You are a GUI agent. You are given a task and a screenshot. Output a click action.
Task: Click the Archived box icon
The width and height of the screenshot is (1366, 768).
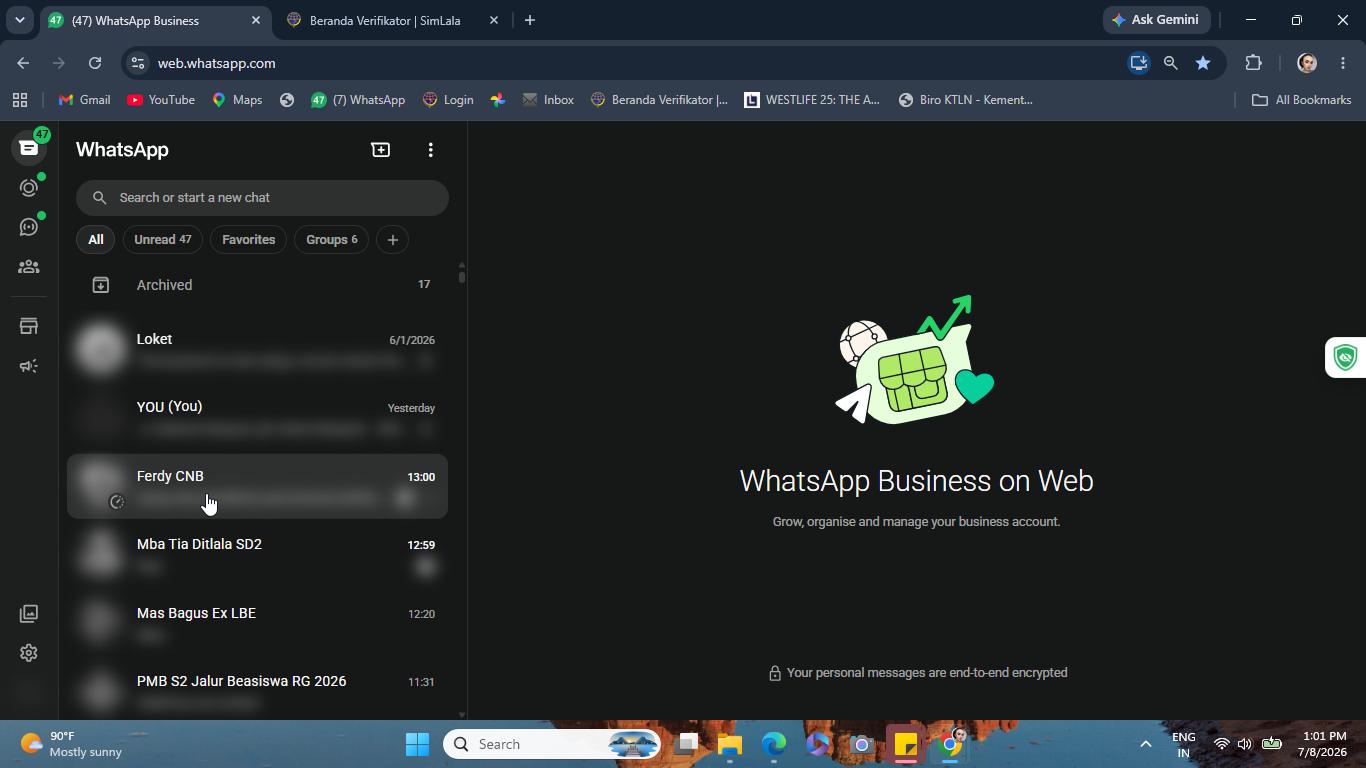coord(101,285)
